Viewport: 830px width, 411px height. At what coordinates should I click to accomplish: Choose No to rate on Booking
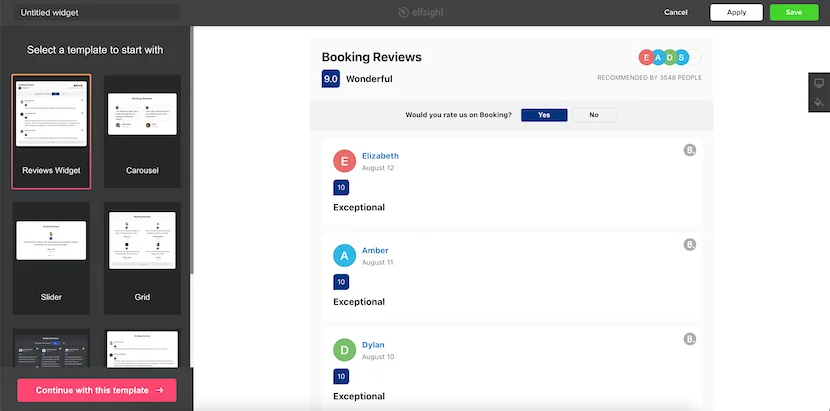(594, 115)
